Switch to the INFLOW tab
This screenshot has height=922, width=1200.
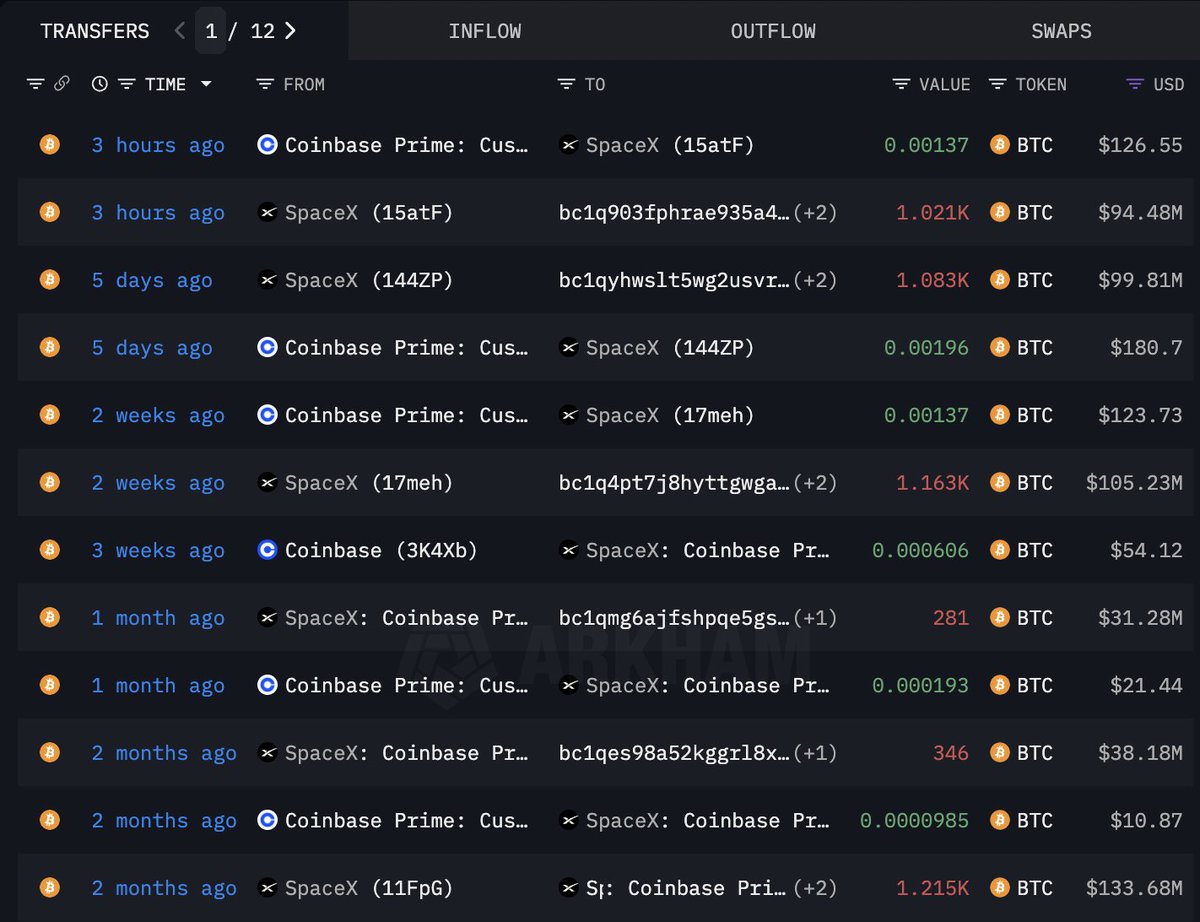point(485,31)
